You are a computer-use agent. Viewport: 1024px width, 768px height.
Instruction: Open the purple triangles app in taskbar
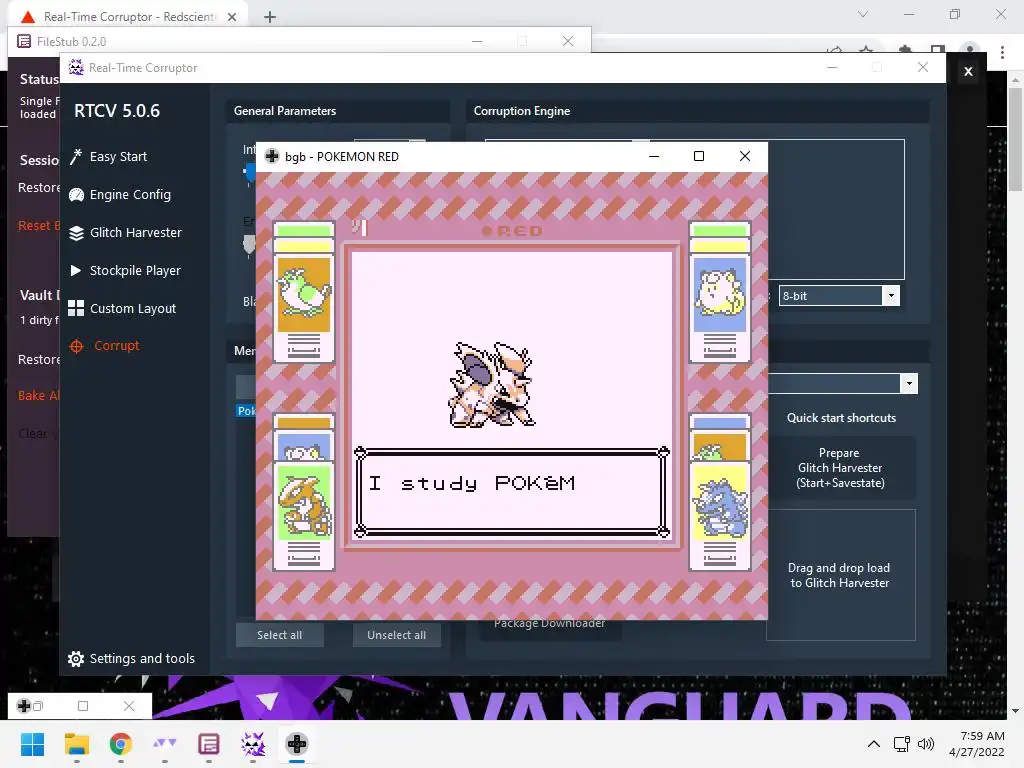point(165,744)
